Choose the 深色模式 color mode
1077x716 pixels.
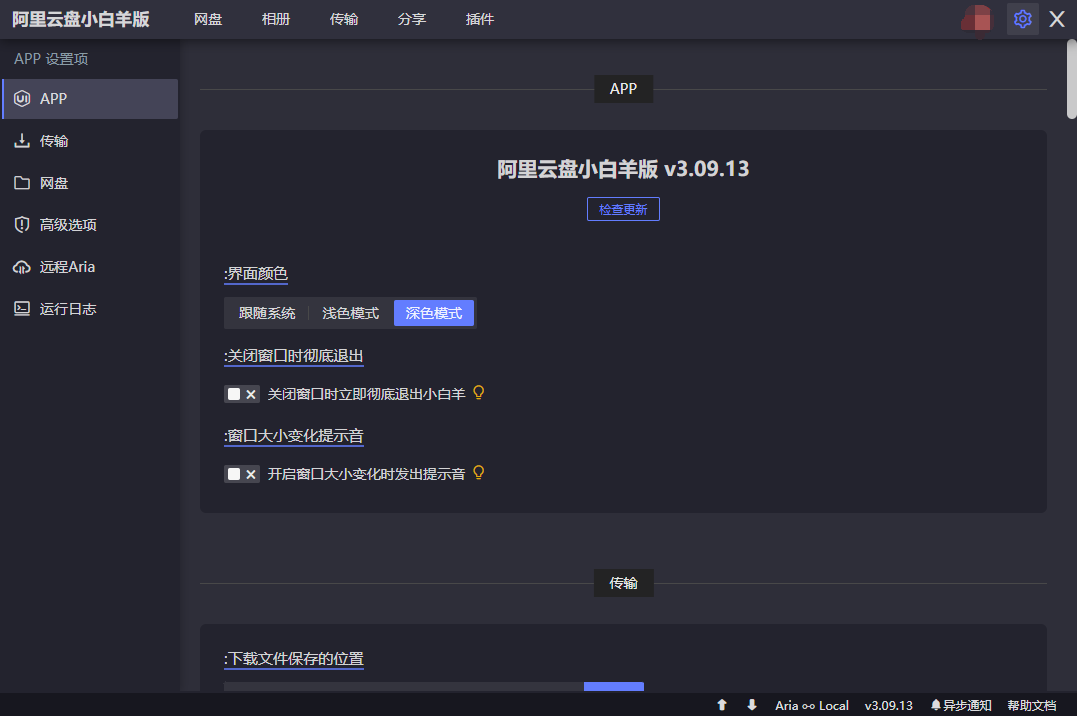click(434, 313)
